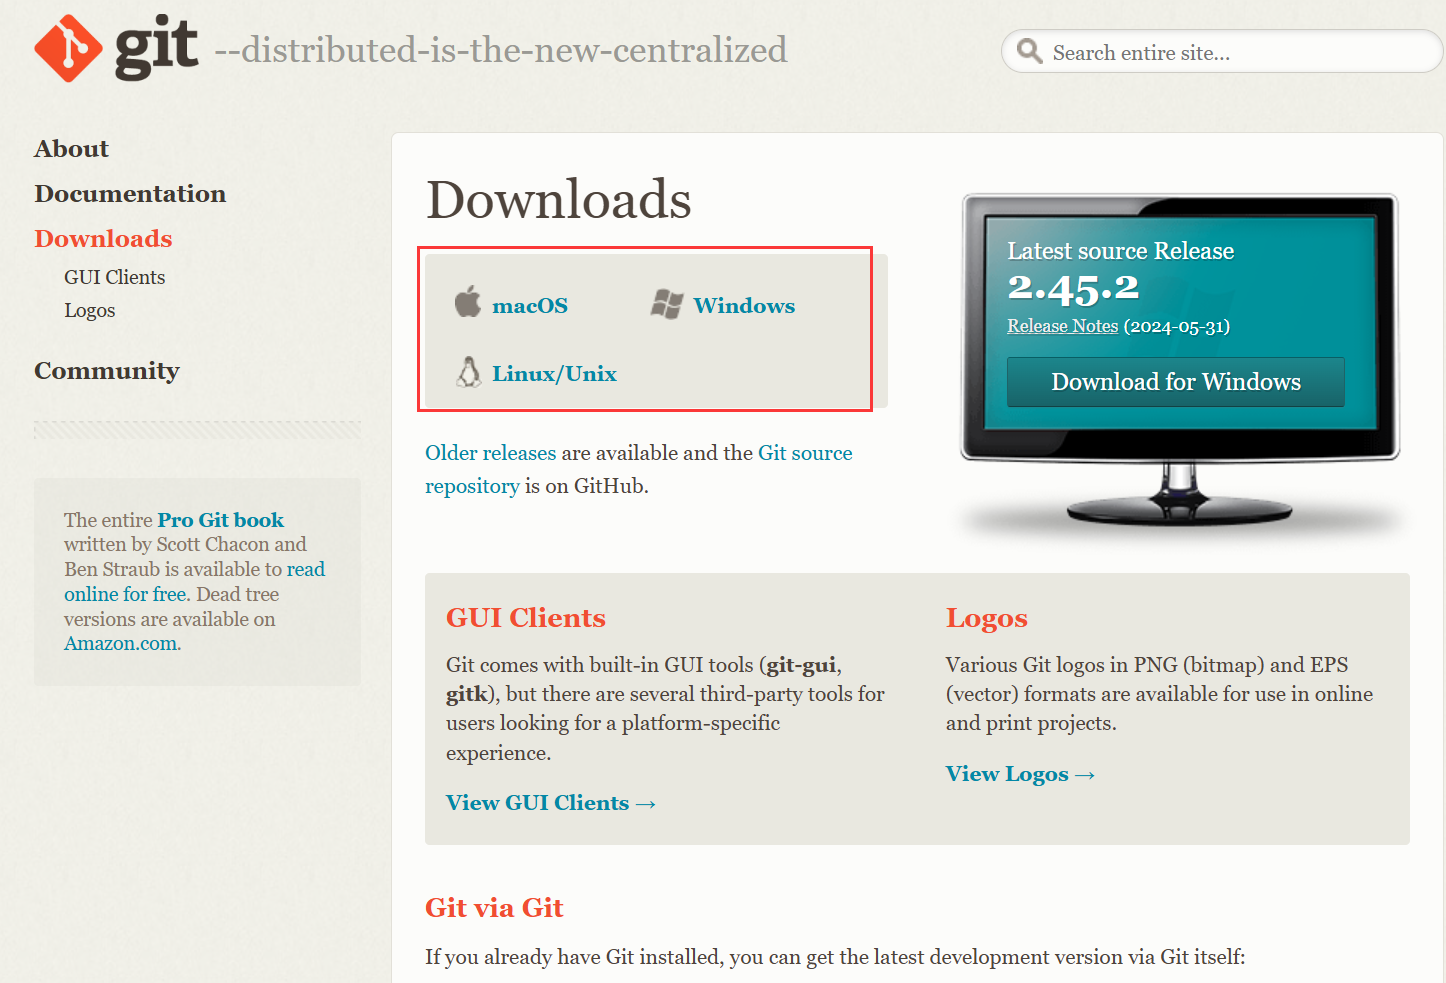
Task: Click the Linux penguin icon
Action: coord(468,372)
